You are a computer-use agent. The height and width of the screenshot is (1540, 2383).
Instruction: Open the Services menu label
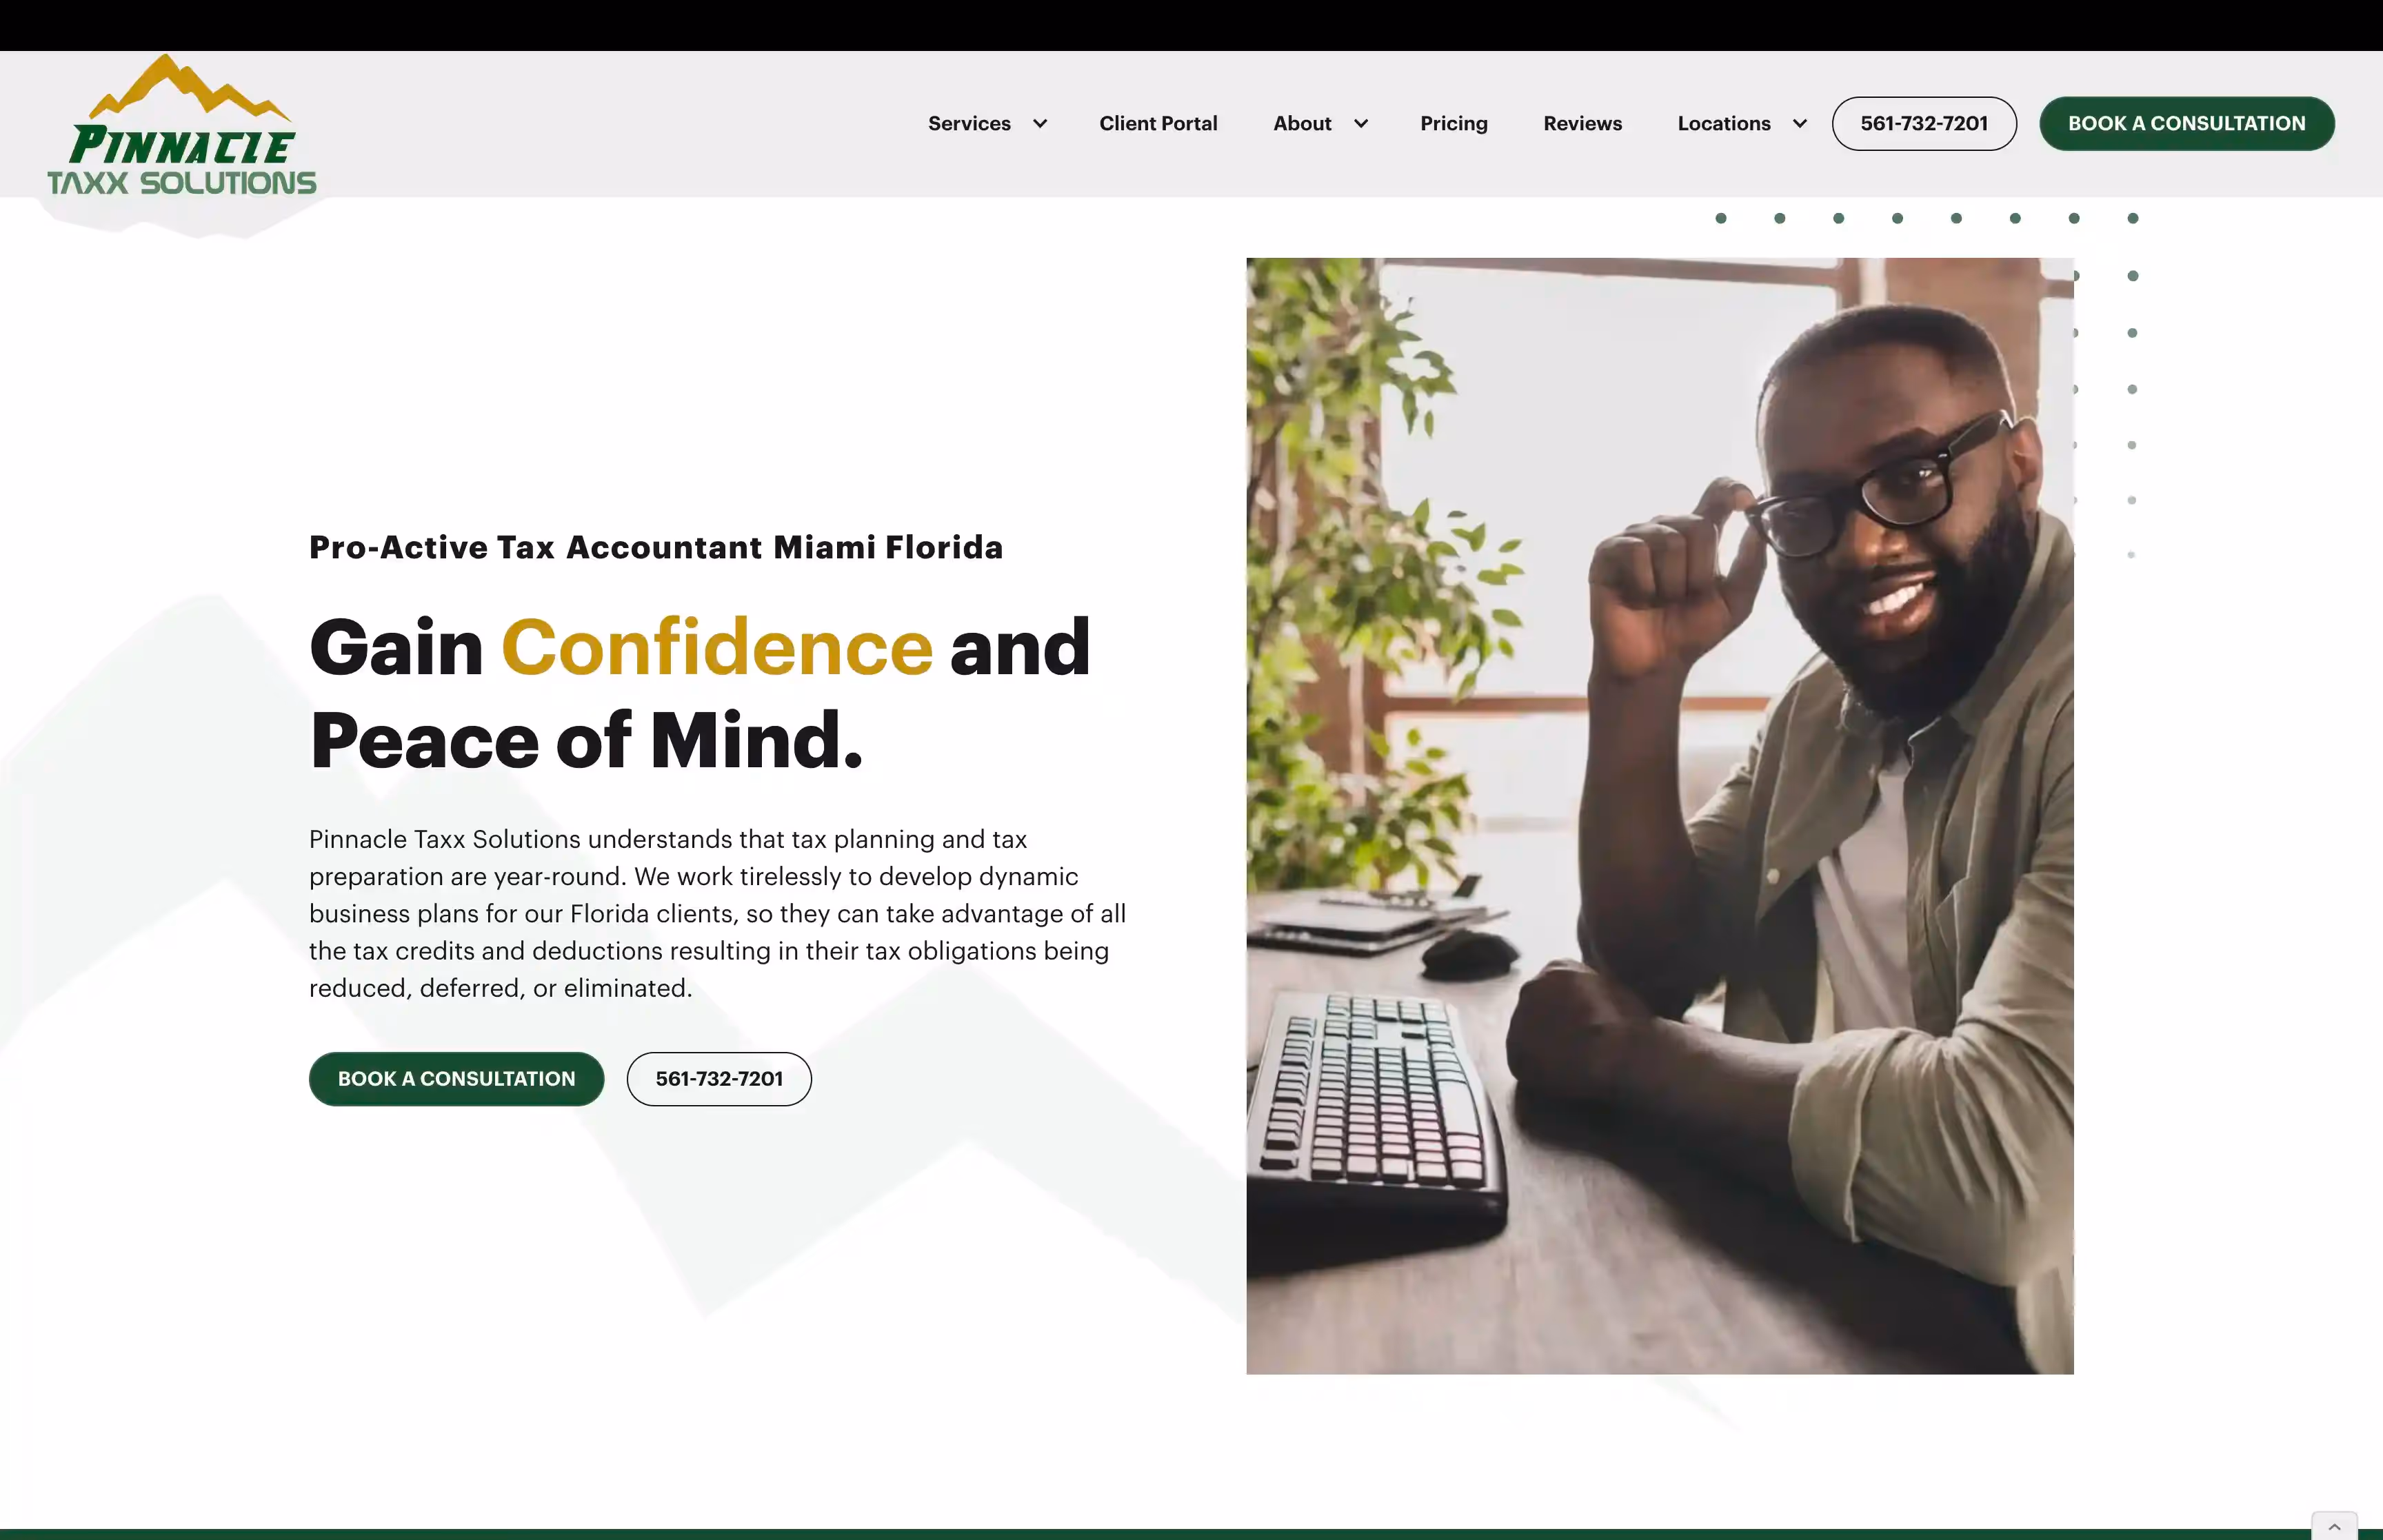(x=969, y=124)
